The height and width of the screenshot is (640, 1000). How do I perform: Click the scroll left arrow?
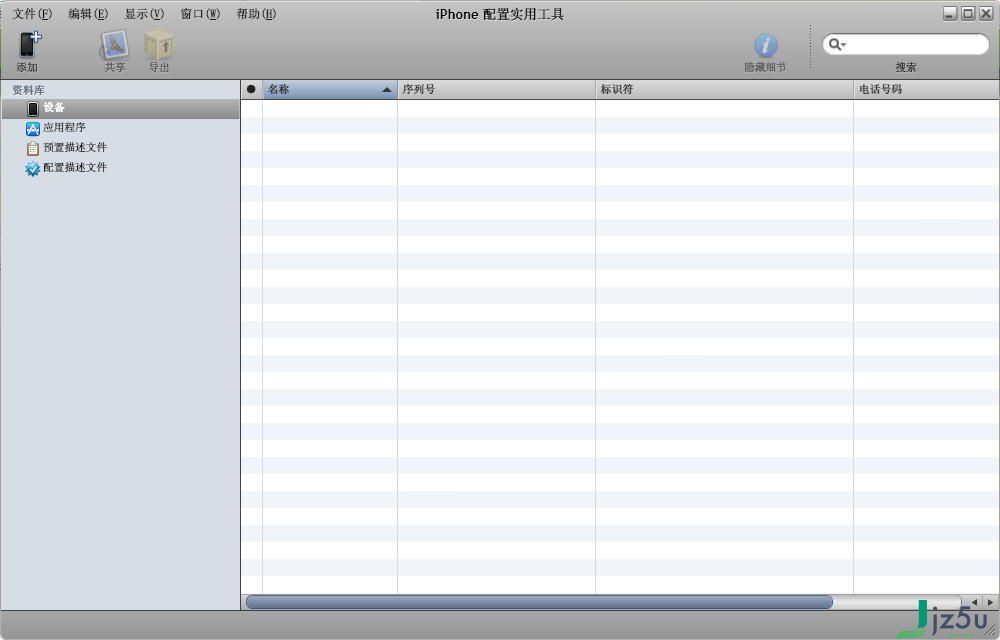point(974,602)
